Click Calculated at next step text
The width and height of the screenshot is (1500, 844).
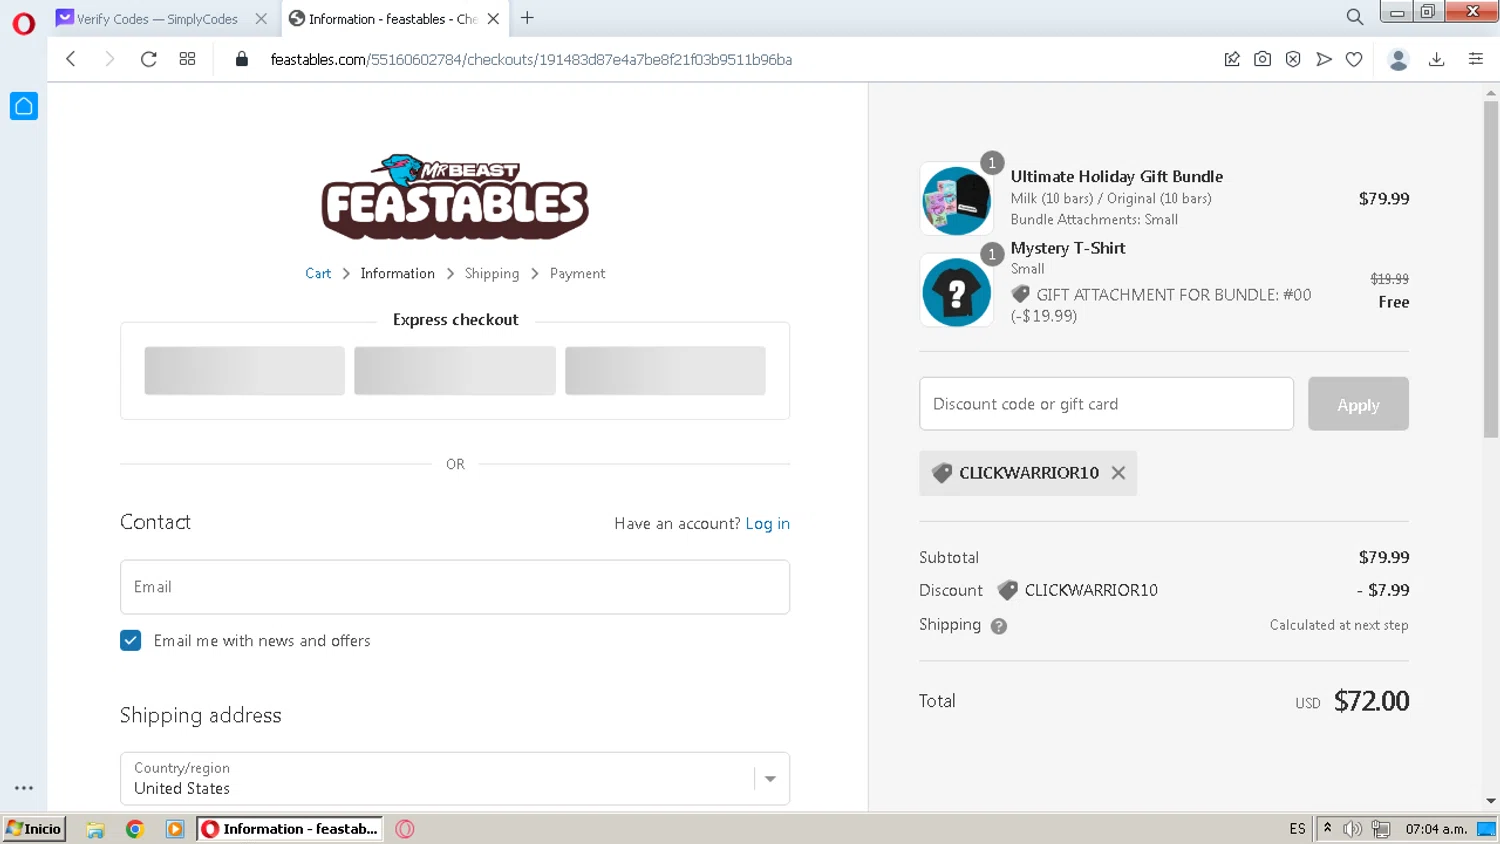pyautogui.click(x=1339, y=625)
